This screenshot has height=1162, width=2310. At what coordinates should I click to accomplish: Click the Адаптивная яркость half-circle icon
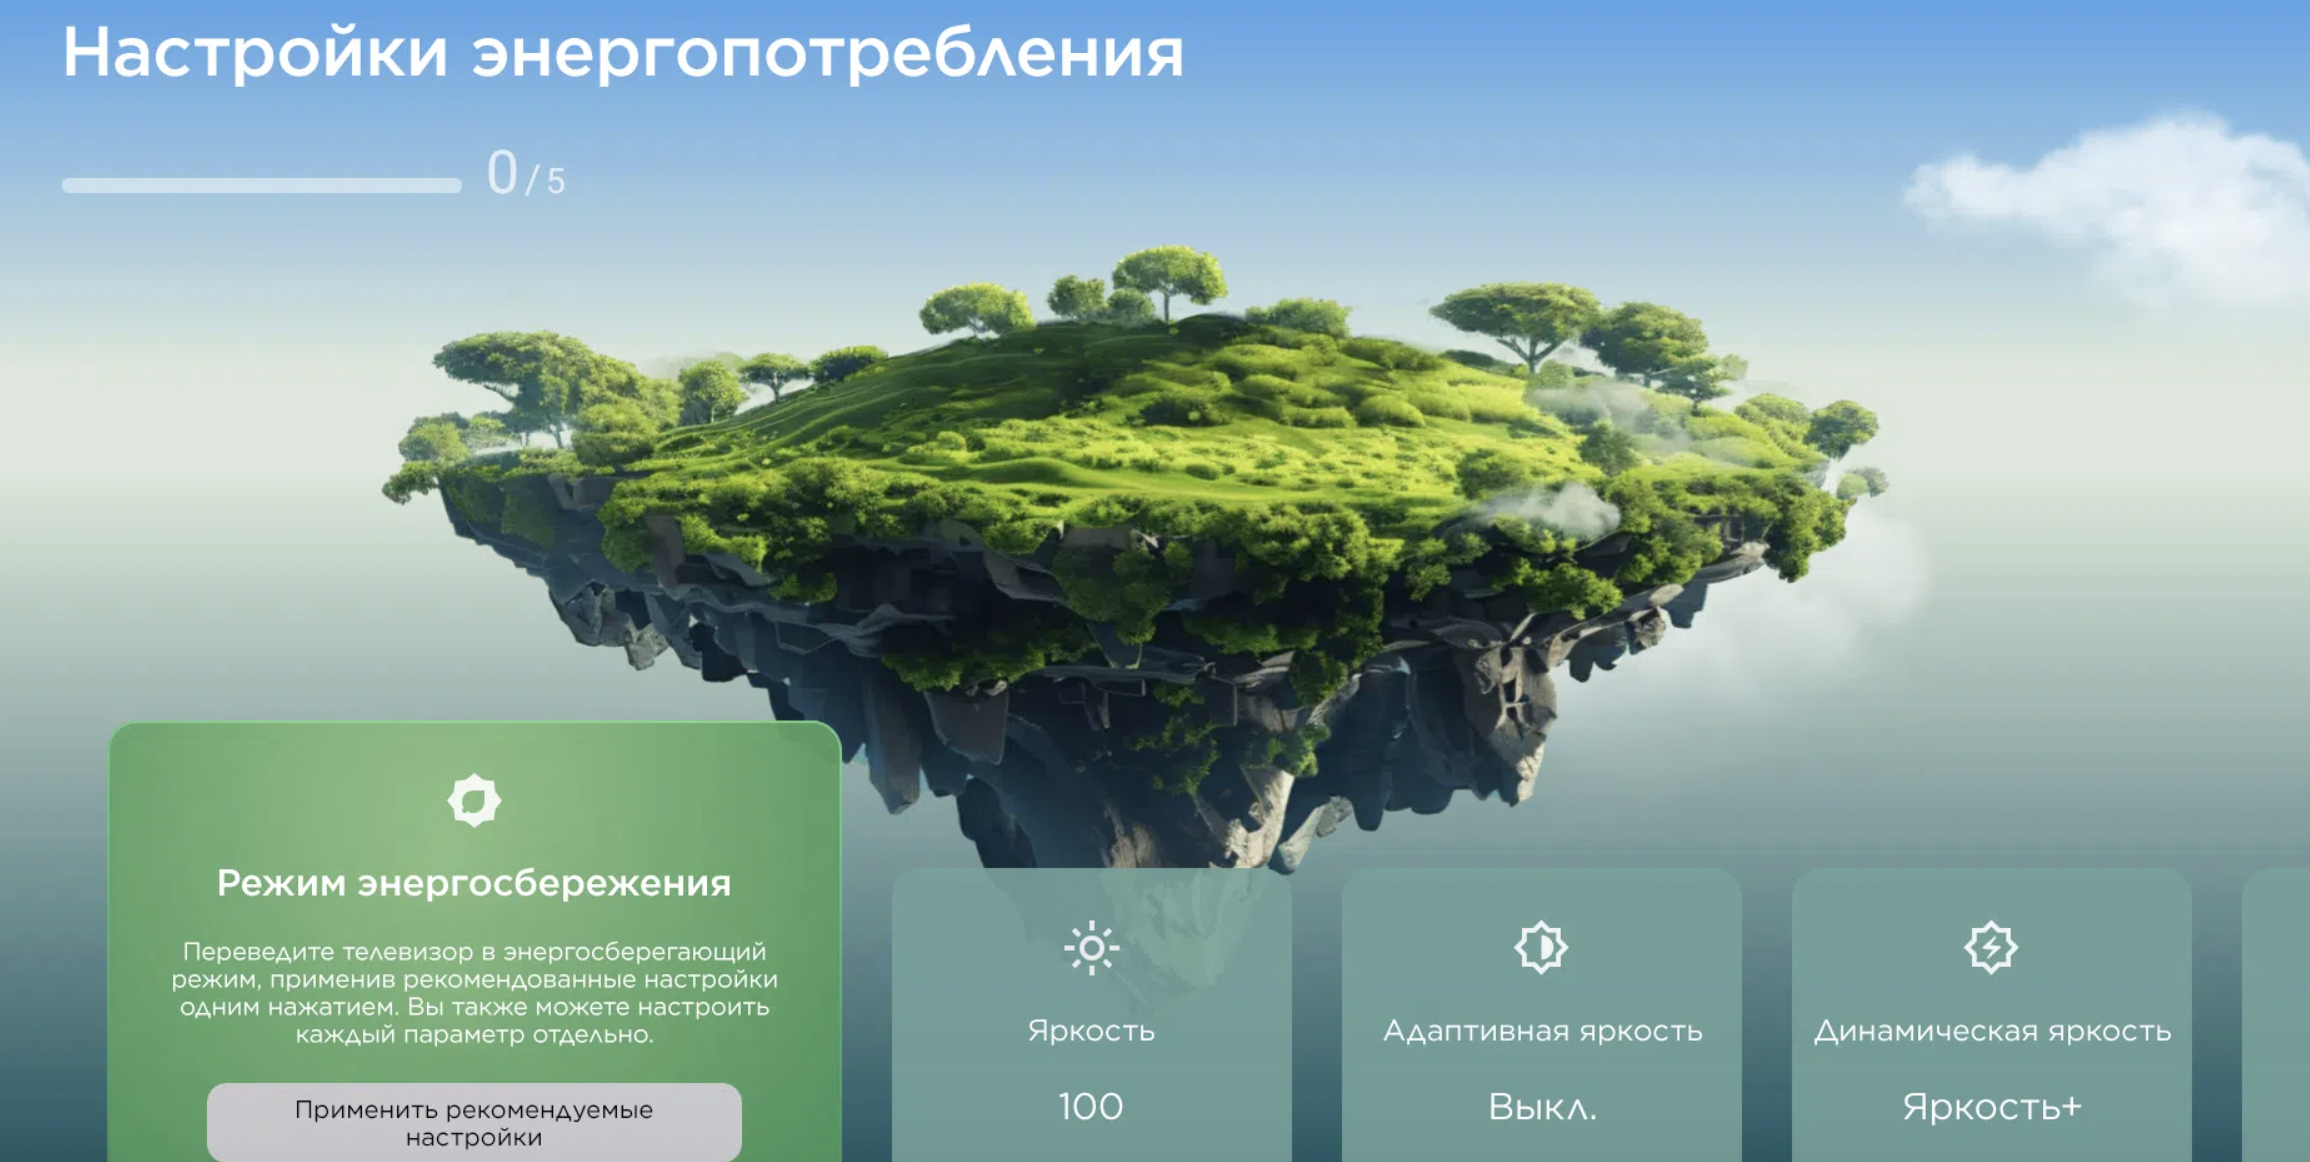1541,947
